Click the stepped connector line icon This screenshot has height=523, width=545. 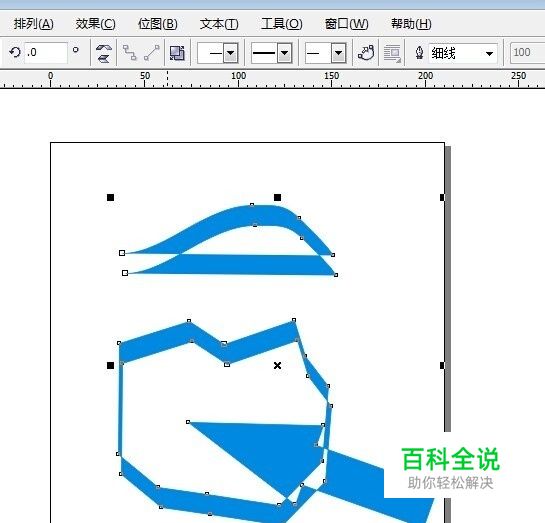pos(130,53)
